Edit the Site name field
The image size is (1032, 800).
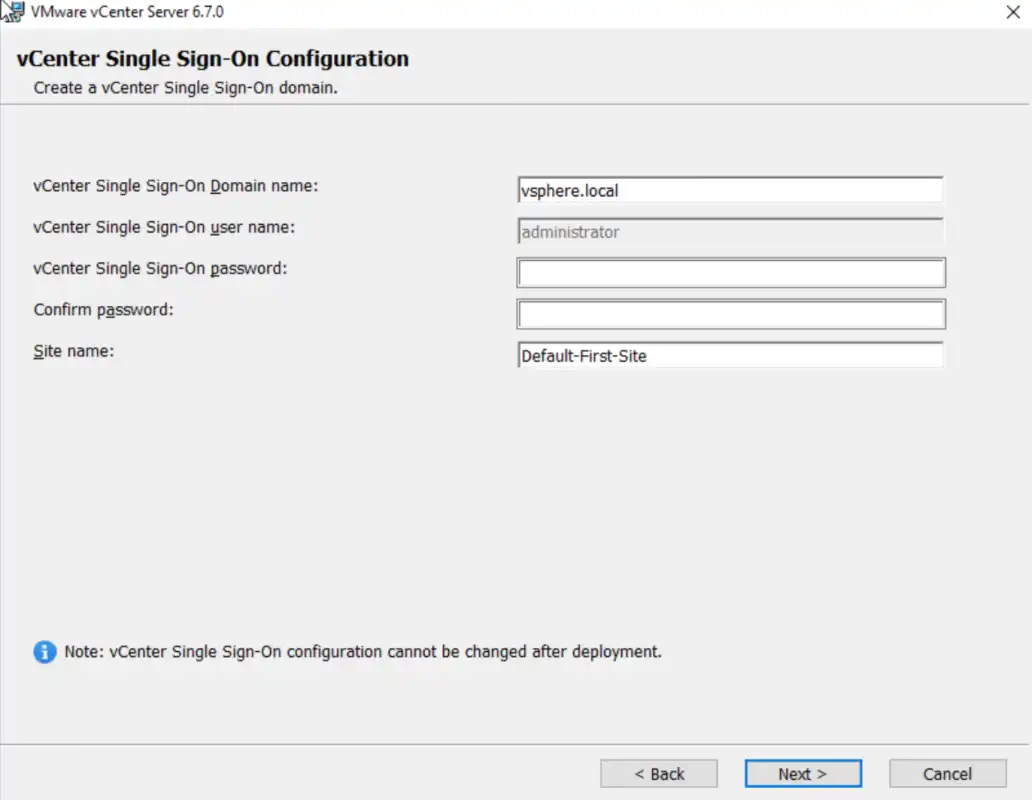point(731,355)
